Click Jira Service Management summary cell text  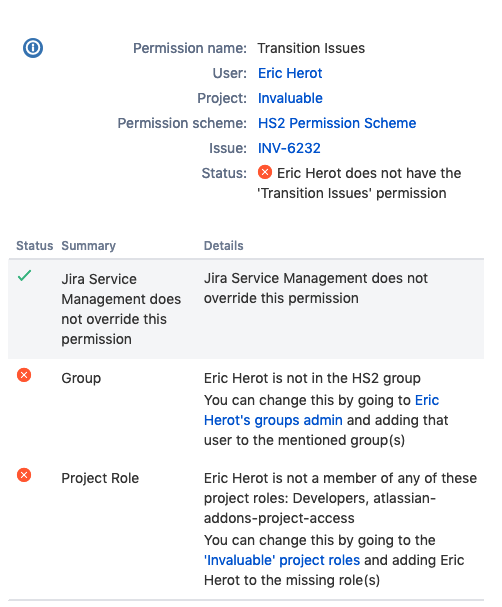coord(121,309)
